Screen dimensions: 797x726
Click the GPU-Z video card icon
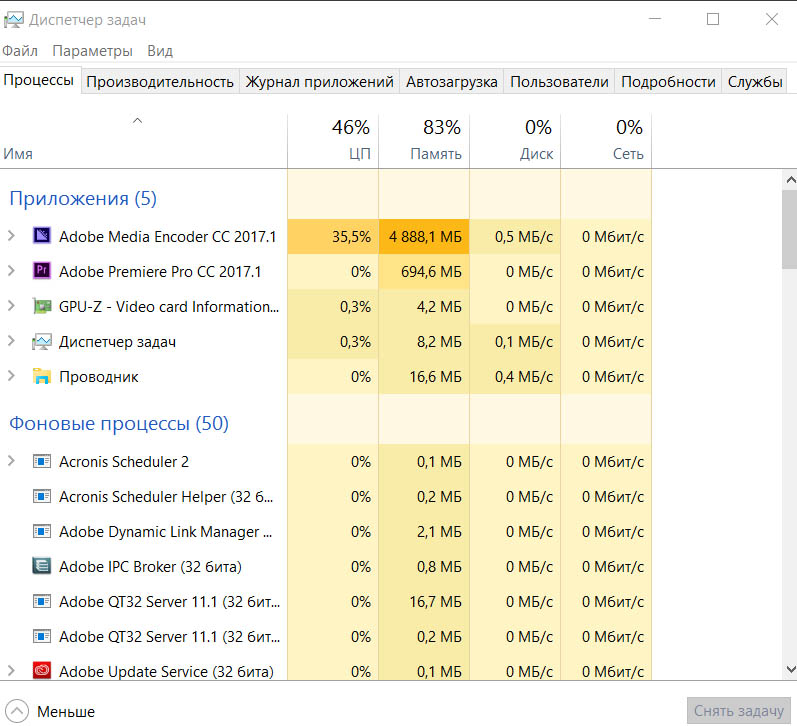coord(42,306)
